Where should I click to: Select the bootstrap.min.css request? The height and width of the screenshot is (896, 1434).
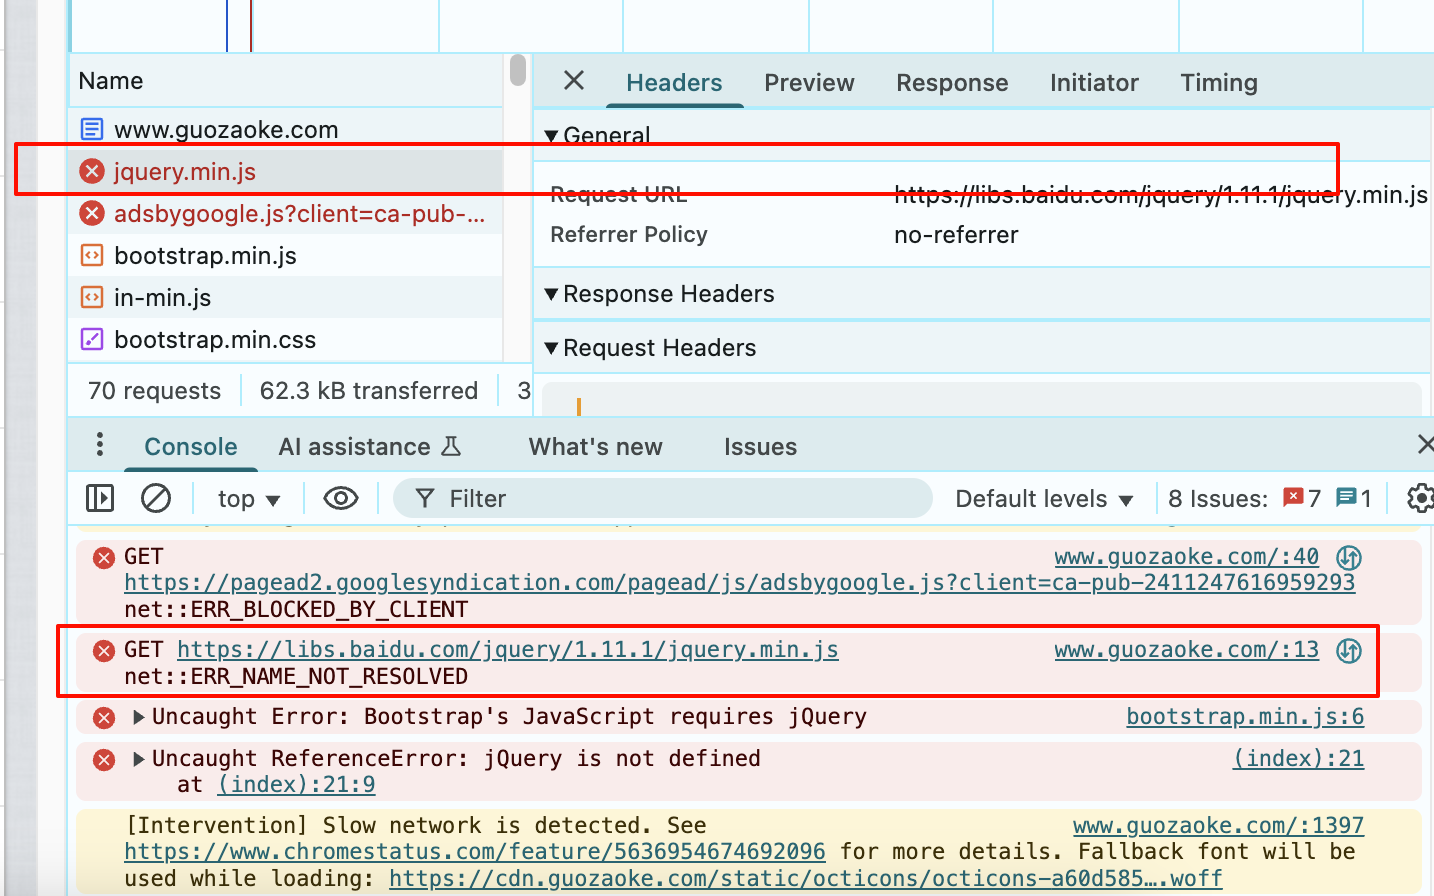(285, 339)
